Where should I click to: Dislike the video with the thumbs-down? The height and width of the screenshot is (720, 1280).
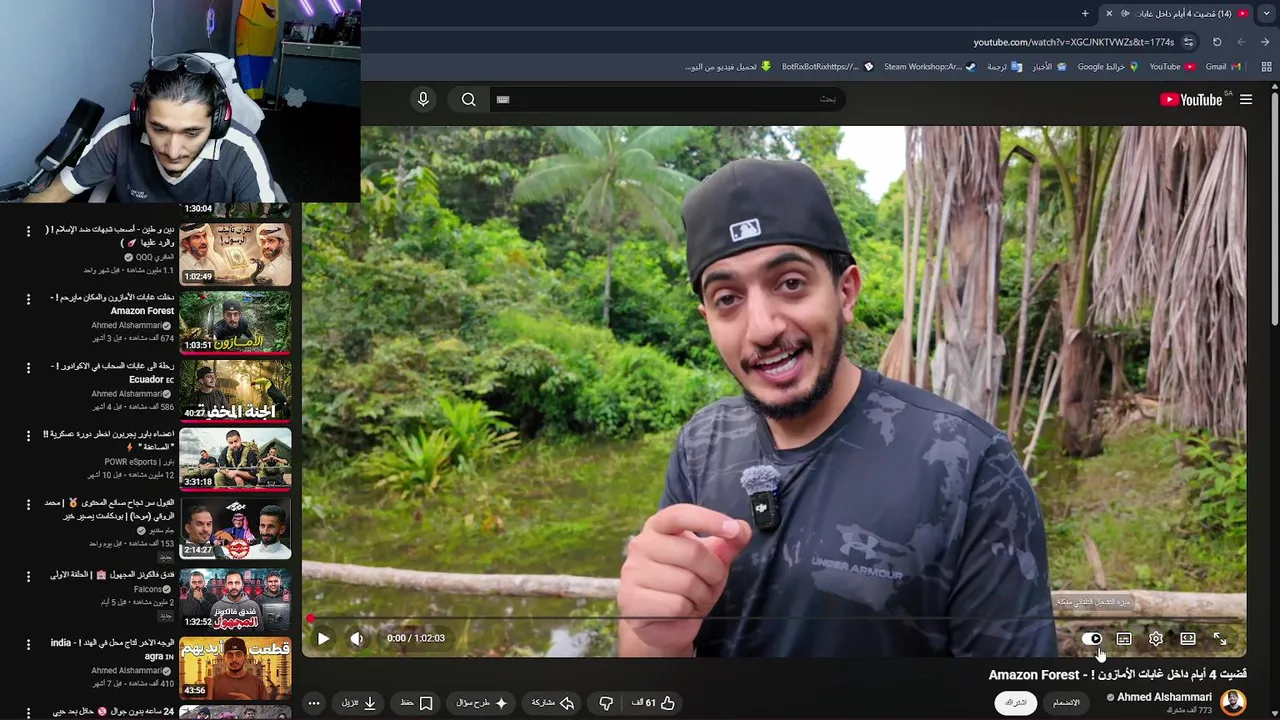click(x=606, y=703)
